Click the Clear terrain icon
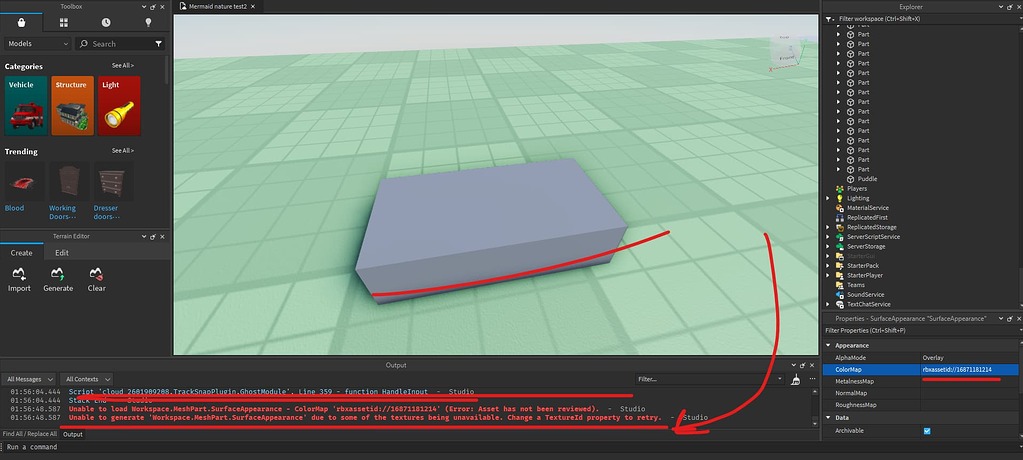 (97, 273)
